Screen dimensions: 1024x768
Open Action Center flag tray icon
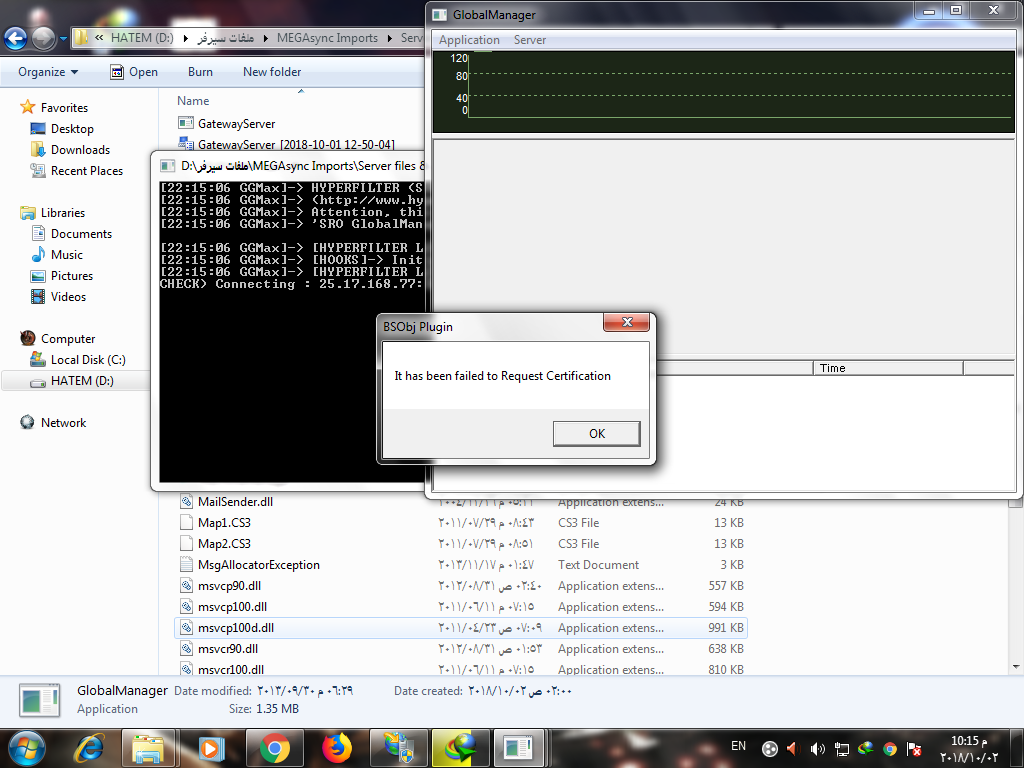pyautogui.click(x=914, y=749)
